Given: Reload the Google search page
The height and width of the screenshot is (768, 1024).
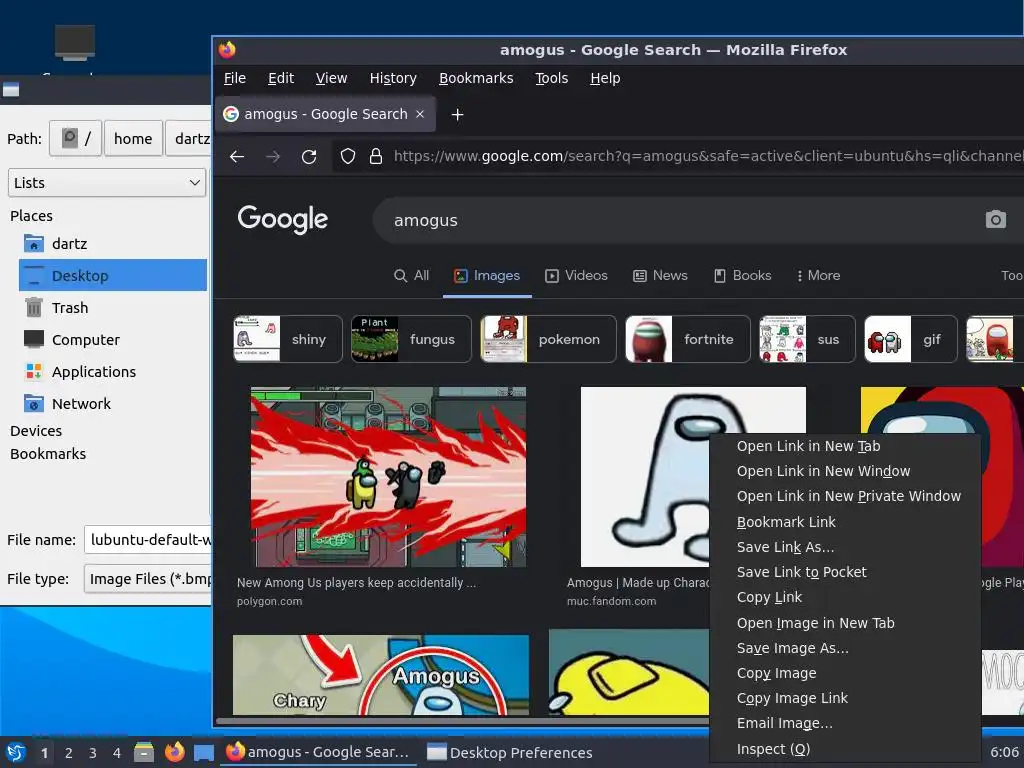Looking at the screenshot, I should 309,156.
